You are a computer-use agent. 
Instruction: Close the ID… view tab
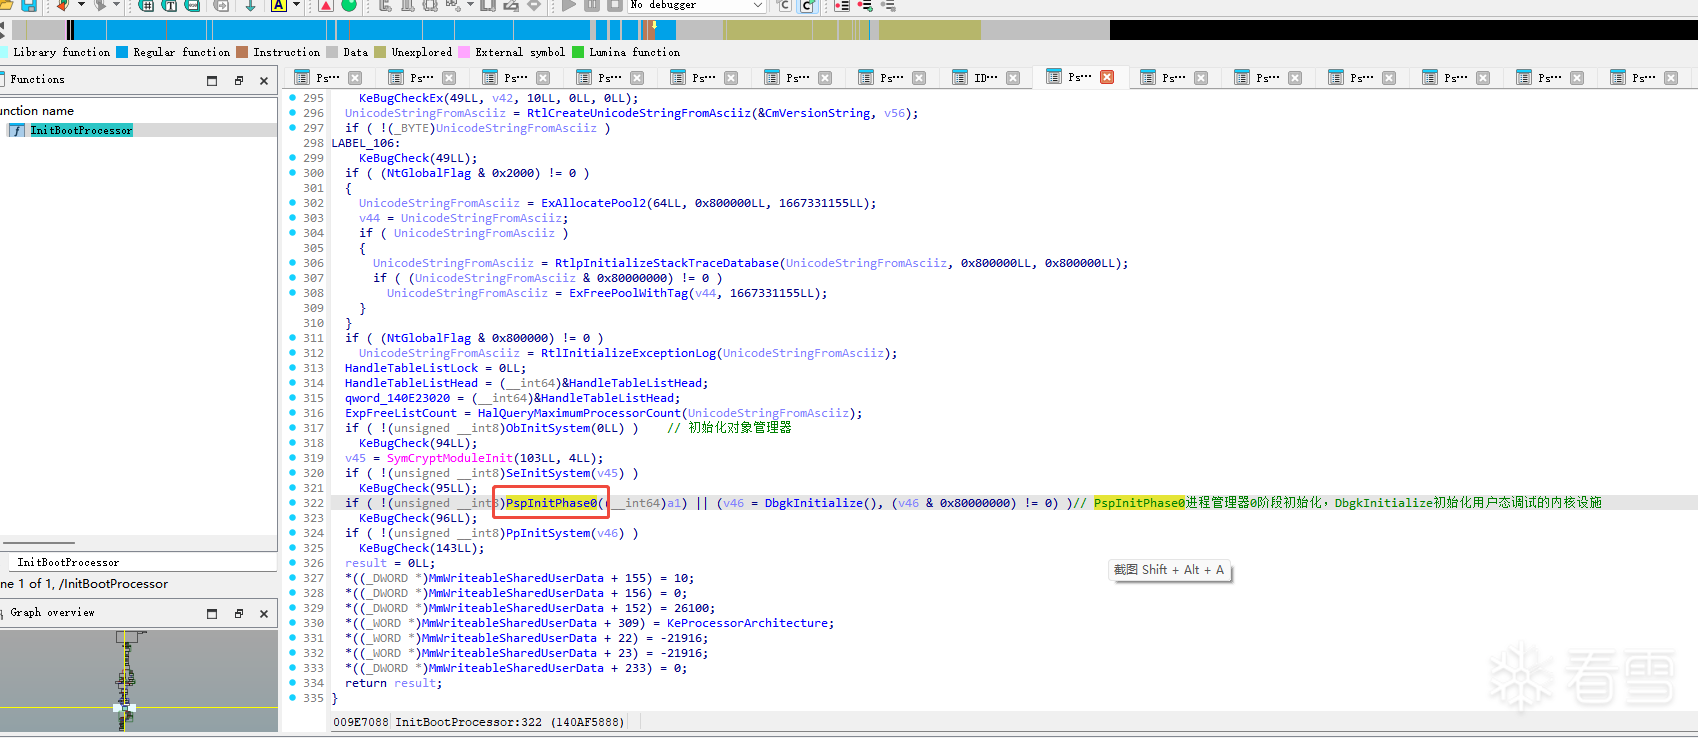(x=1013, y=77)
